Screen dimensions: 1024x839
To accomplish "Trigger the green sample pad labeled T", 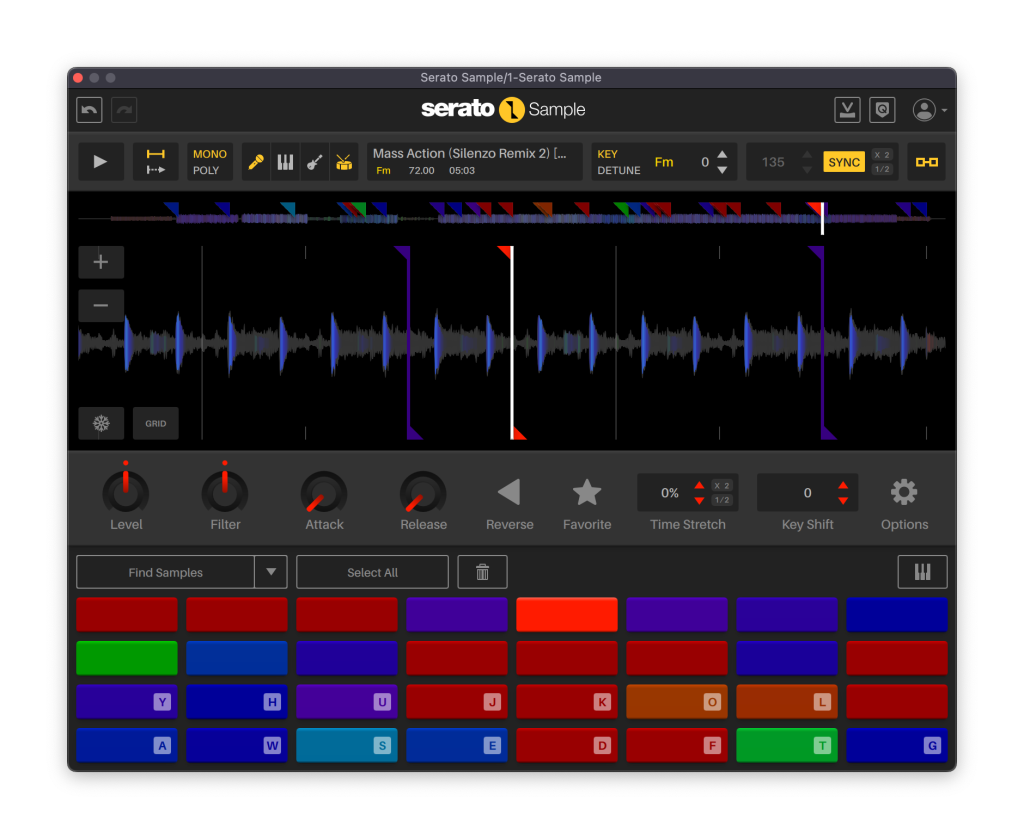I will [786, 745].
